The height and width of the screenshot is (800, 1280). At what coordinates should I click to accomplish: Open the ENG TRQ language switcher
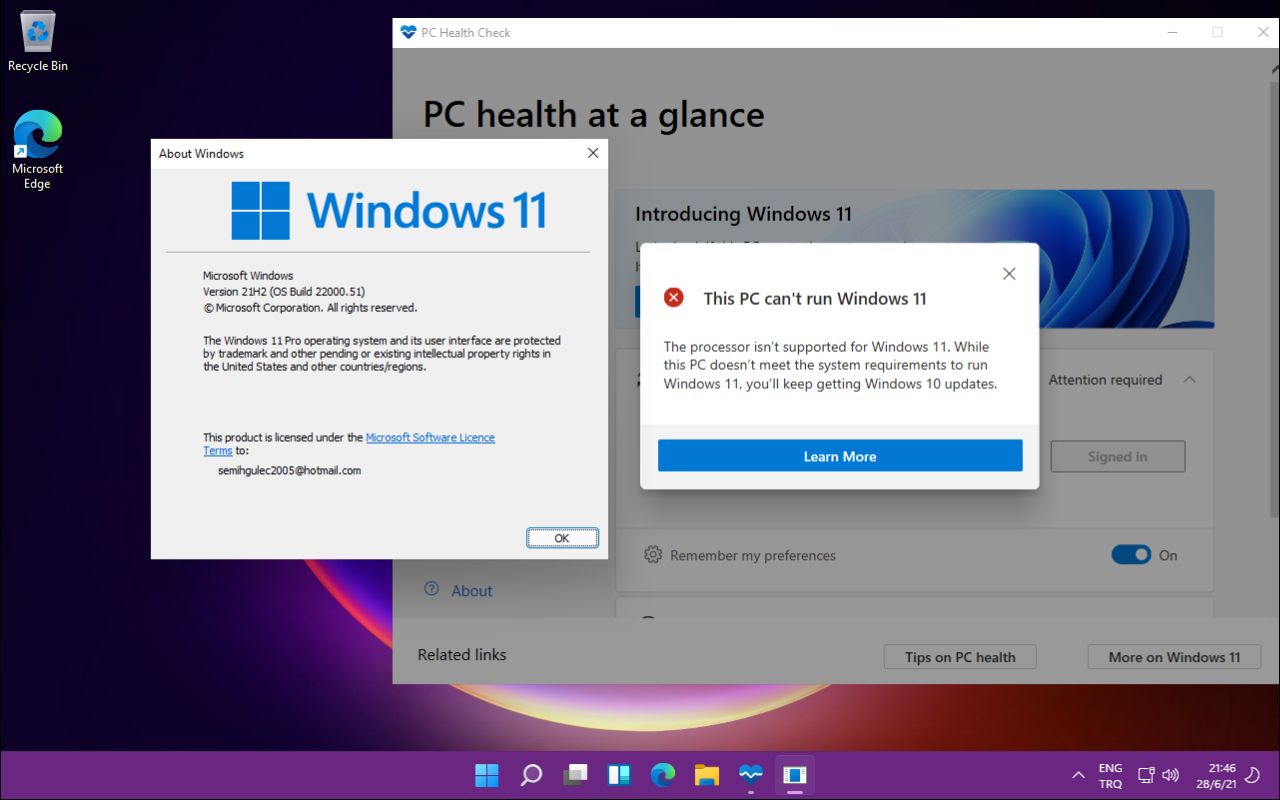(x=1110, y=775)
